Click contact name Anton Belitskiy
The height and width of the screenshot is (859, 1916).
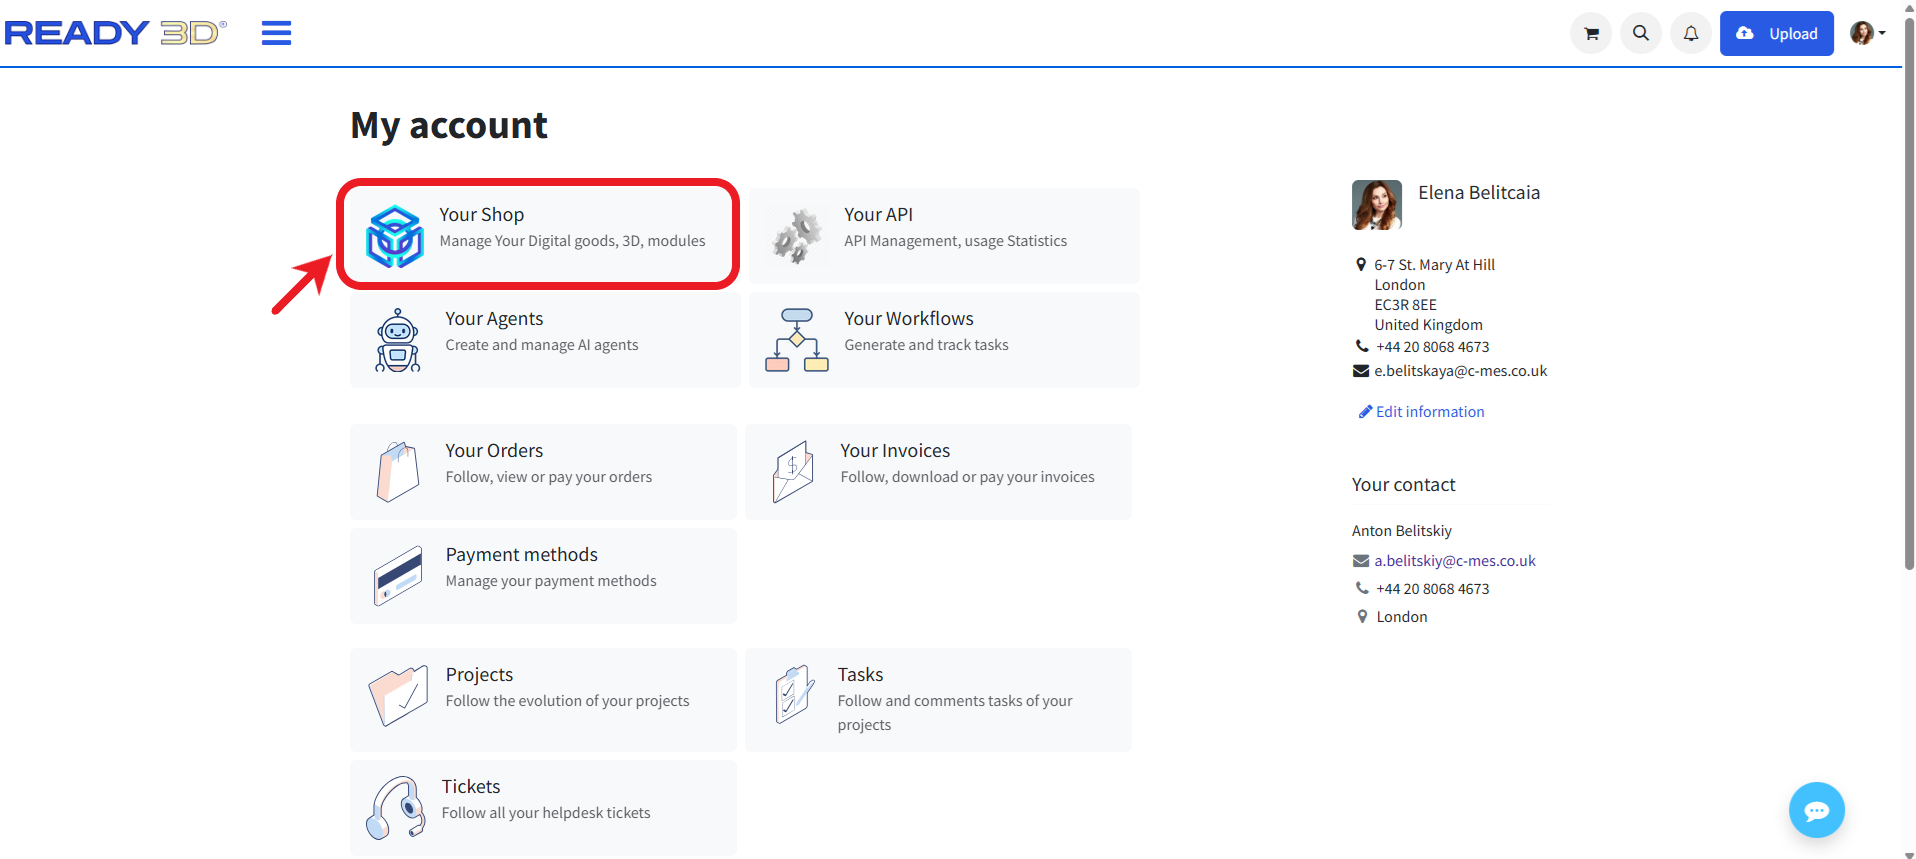(x=1401, y=530)
